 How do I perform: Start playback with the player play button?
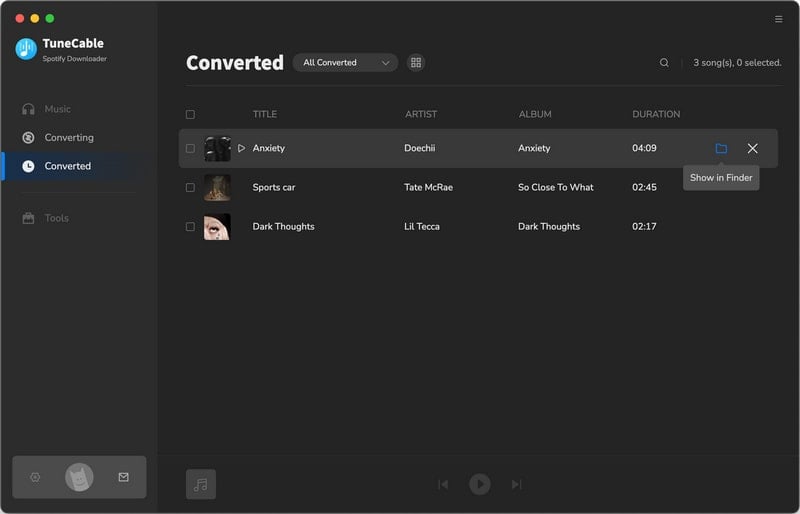pyautogui.click(x=480, y=484)
